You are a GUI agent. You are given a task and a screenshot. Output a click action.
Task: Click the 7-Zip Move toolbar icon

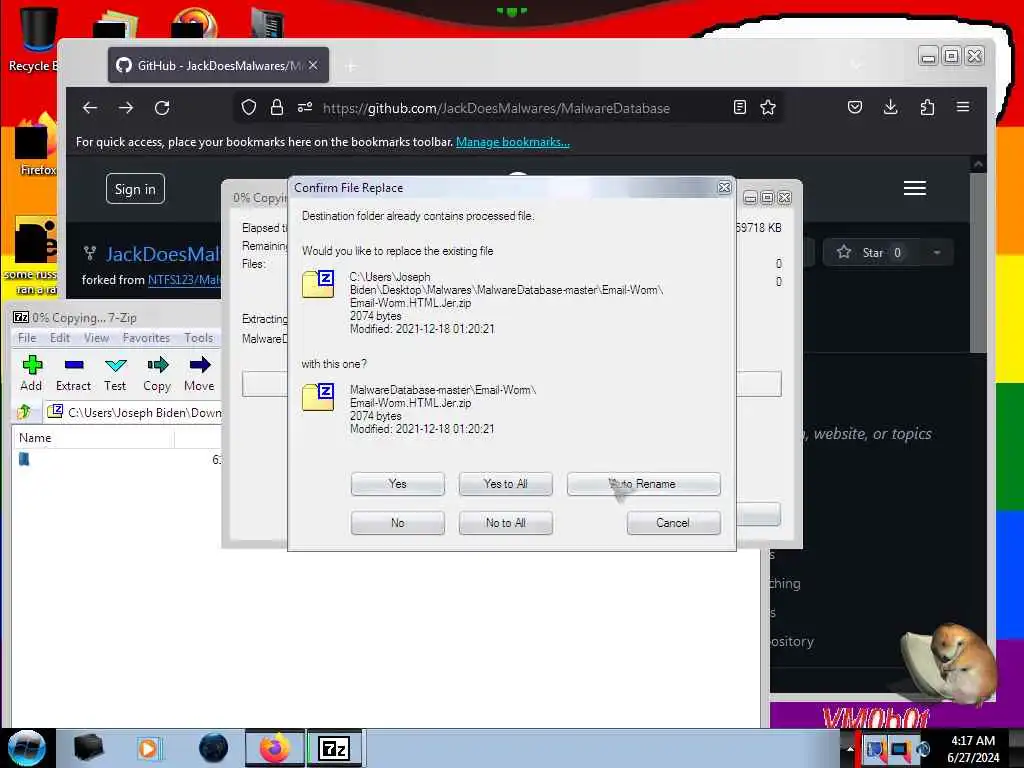pos(199,374)
